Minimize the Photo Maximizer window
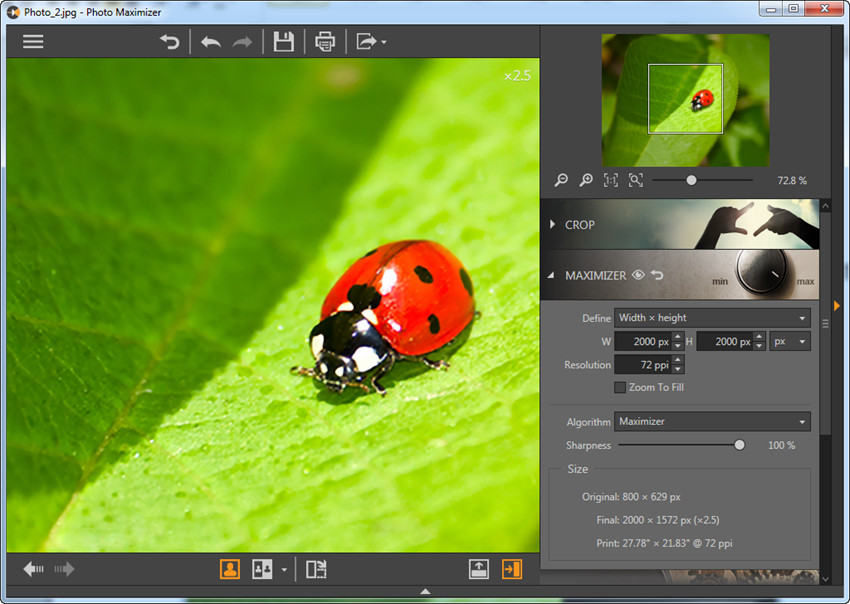This screenshot has width=850, height=604. (x=771, y=9)
